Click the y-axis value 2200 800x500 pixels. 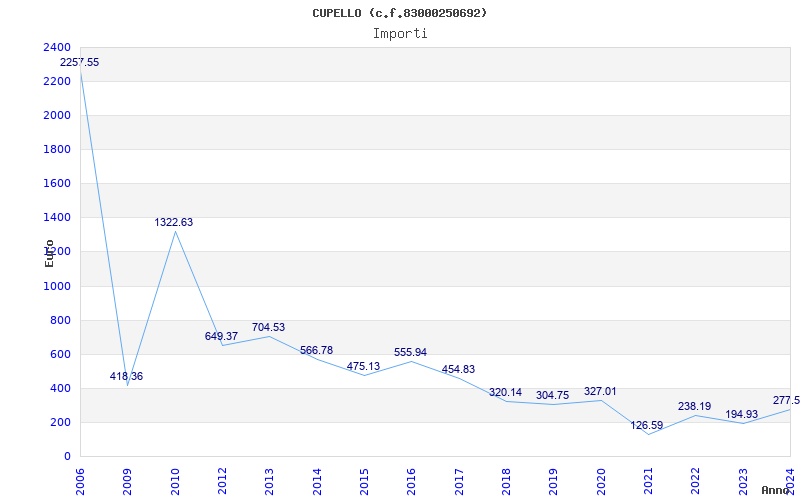pos(58,81)
